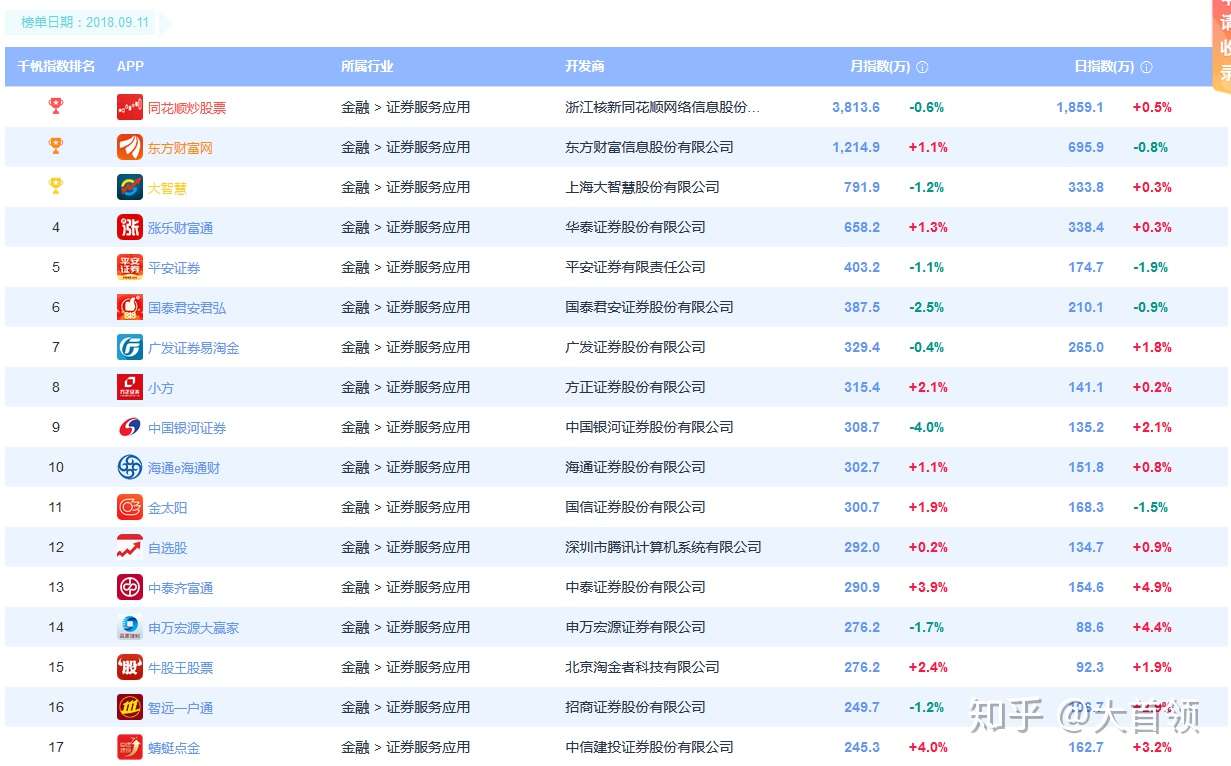
Task: Click the 牛股王股票 app icon
Action: tap(130, 667)
